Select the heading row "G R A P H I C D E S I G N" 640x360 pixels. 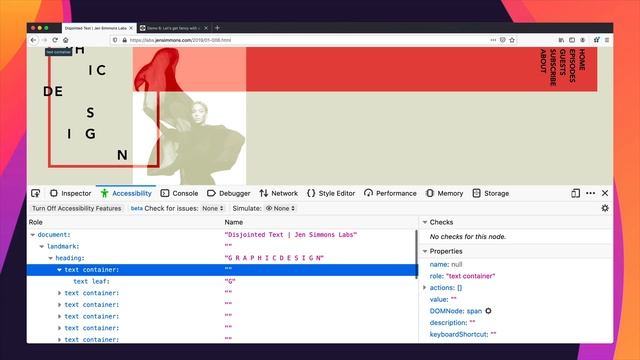coord(222,258)
